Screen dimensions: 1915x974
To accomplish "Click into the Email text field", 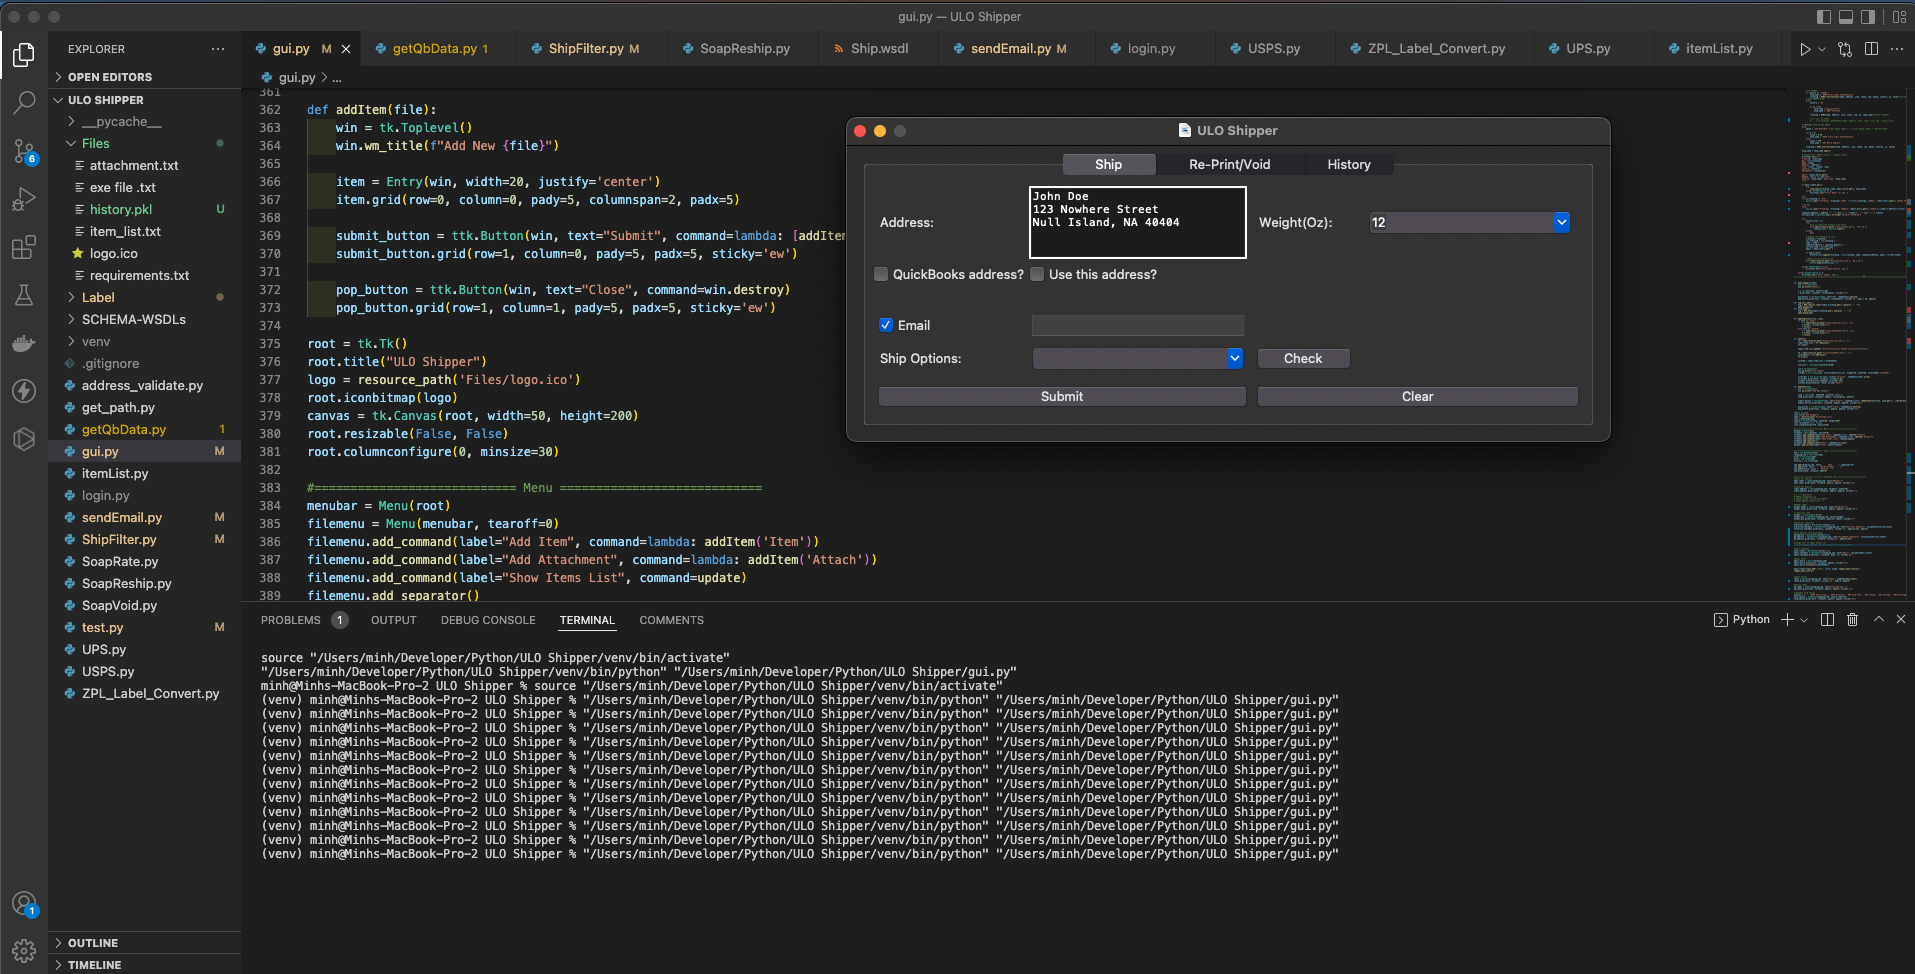I will coord(1137,325).
